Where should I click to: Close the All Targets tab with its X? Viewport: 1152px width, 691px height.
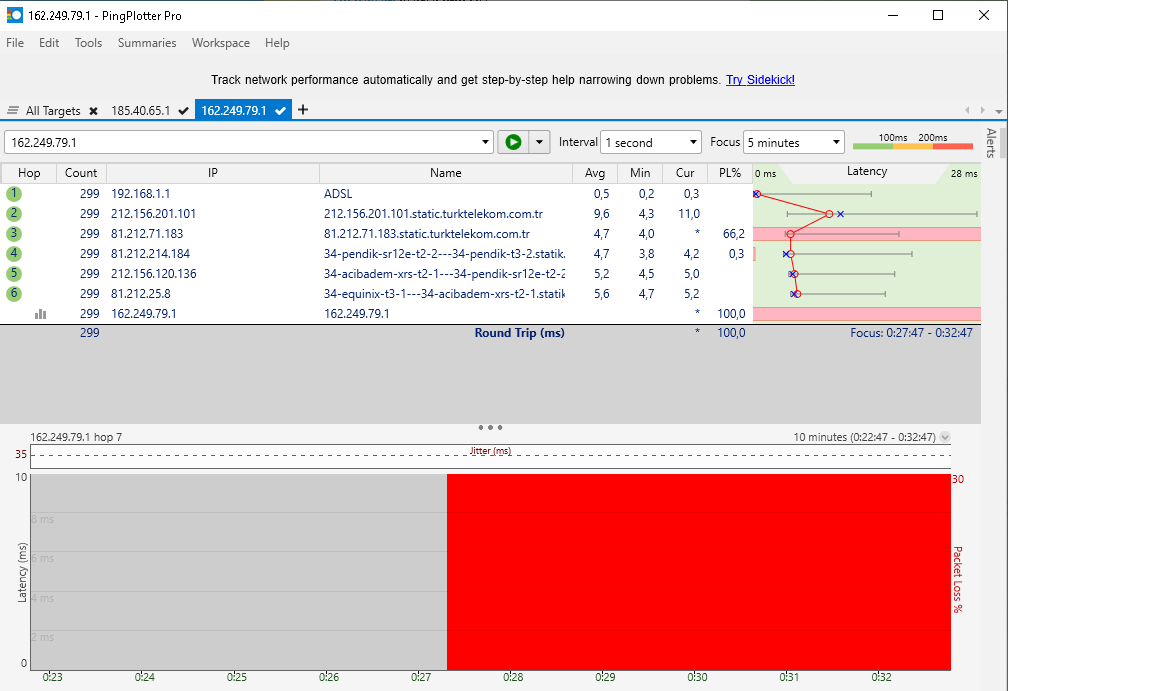tap(93, 111)
